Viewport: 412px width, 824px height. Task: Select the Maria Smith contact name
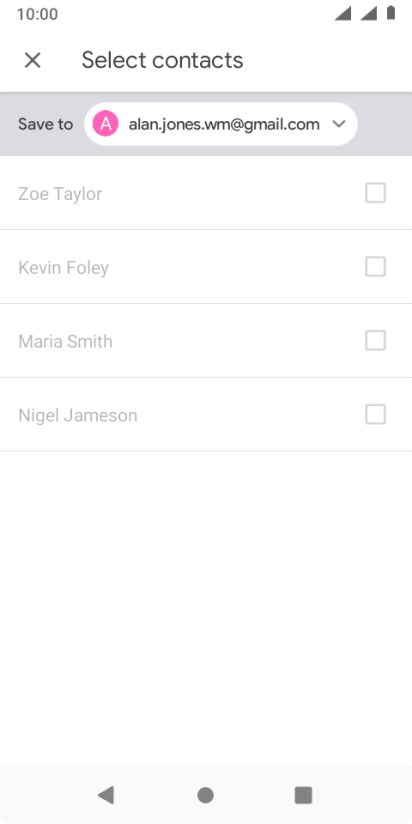coord(65,342)
